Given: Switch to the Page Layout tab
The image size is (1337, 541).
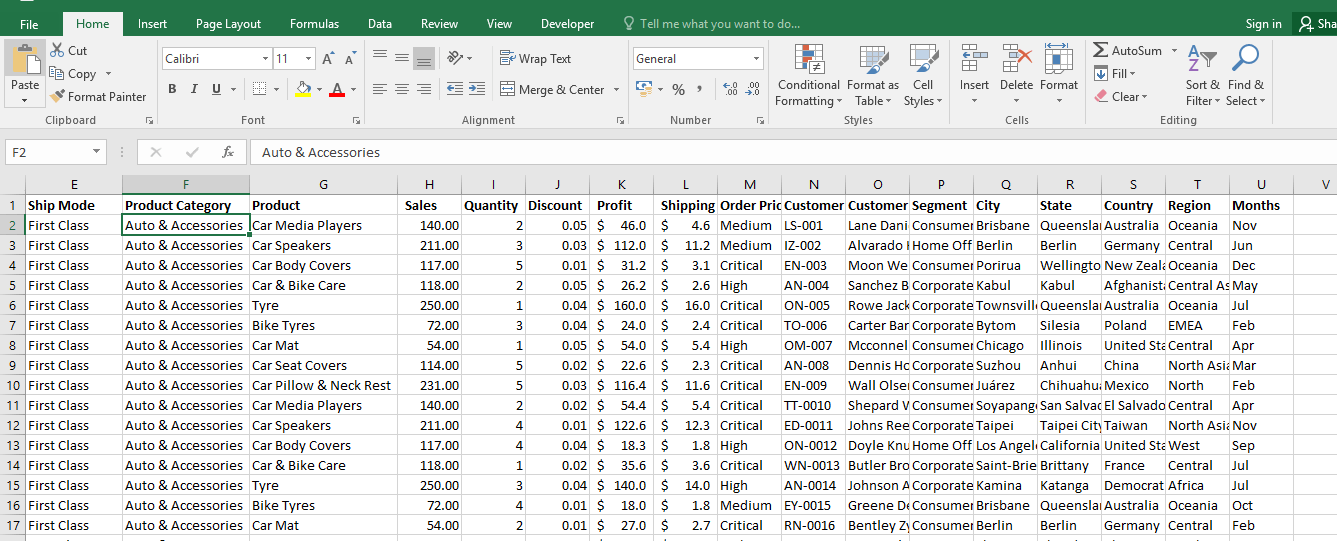Looking at the screenshot, I should tap(228, 24).
